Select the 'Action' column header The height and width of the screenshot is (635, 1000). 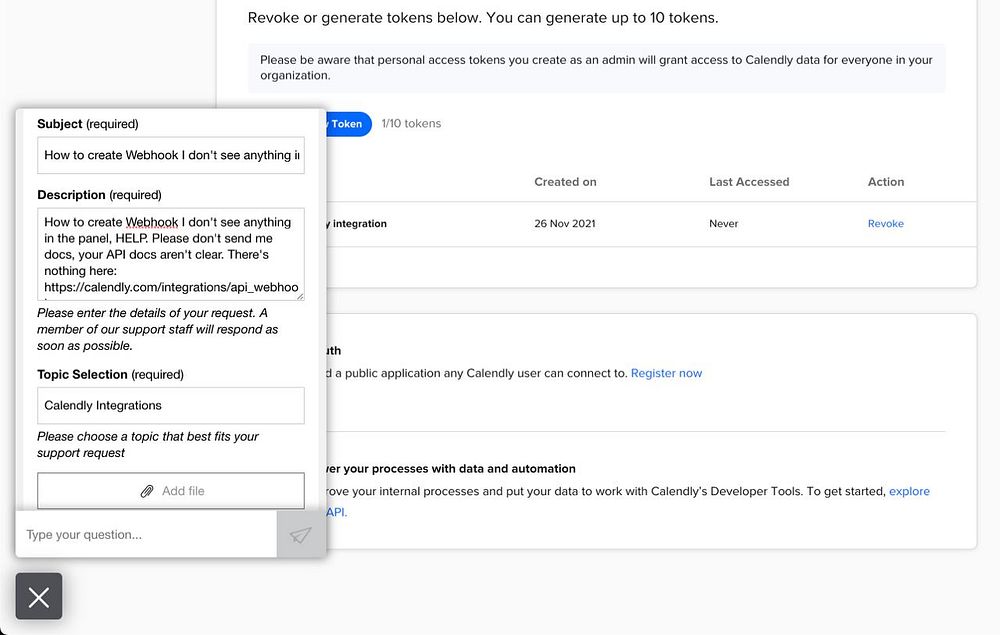[885, 182]
